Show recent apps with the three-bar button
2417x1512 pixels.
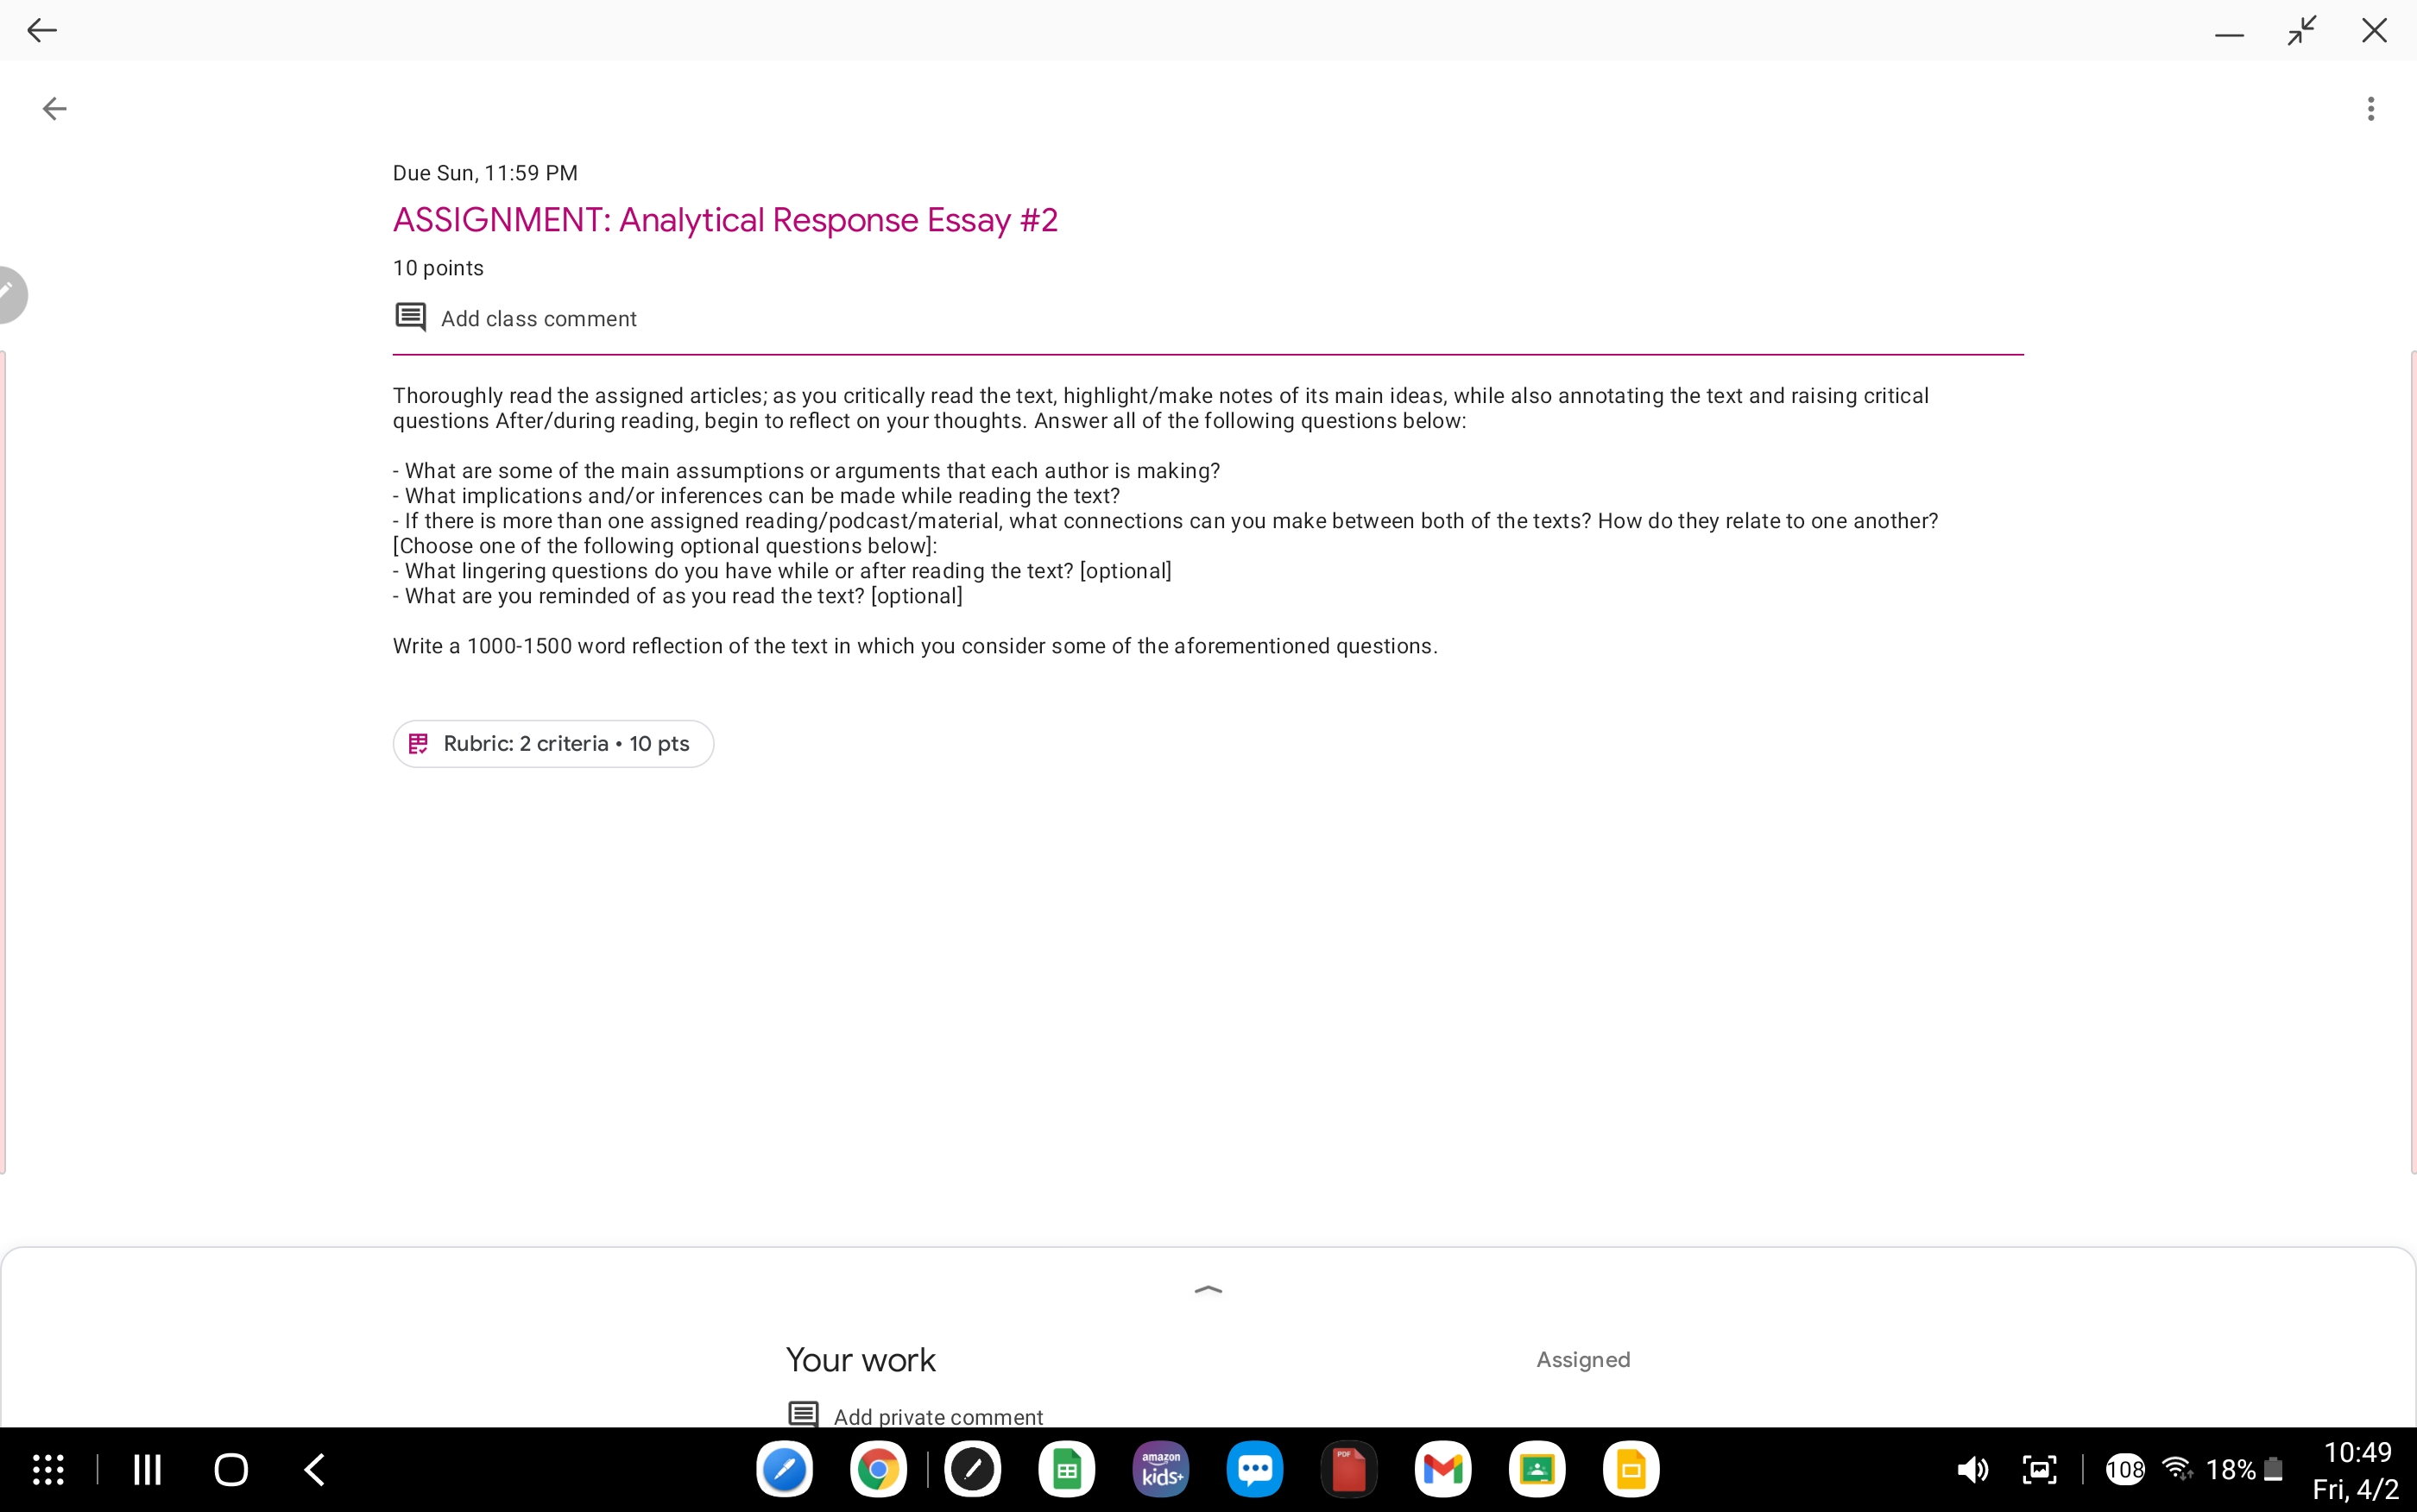point(147,1469)
